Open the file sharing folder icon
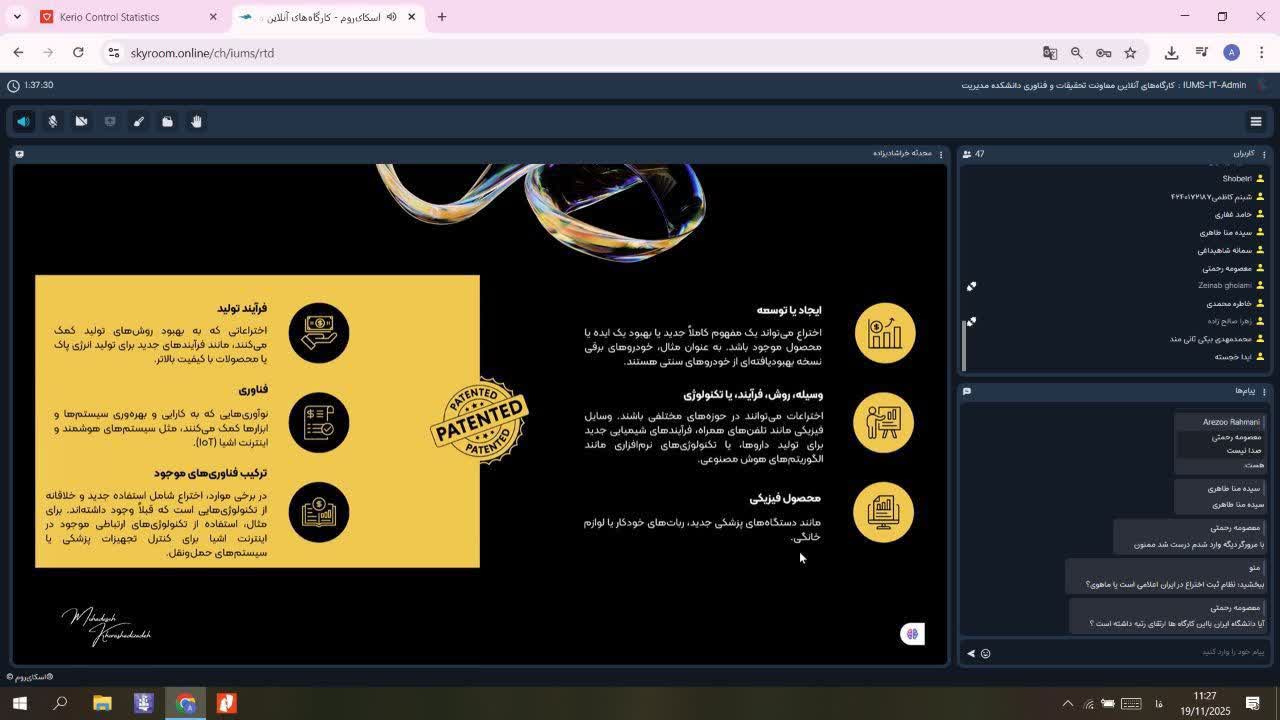 pos(168,122)
